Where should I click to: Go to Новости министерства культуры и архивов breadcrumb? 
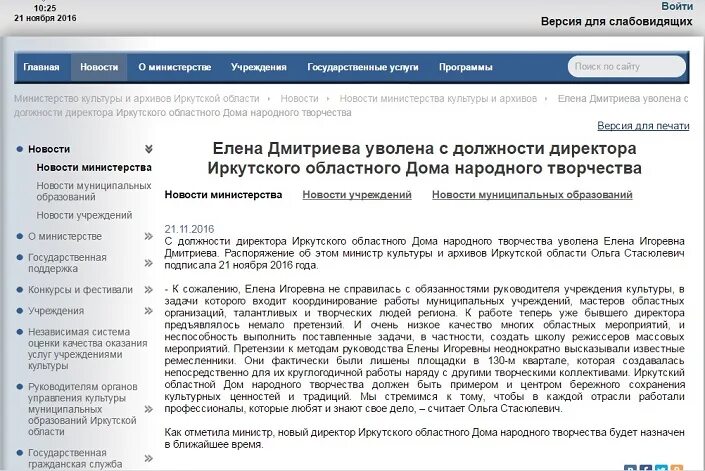(x=438, y=98)
